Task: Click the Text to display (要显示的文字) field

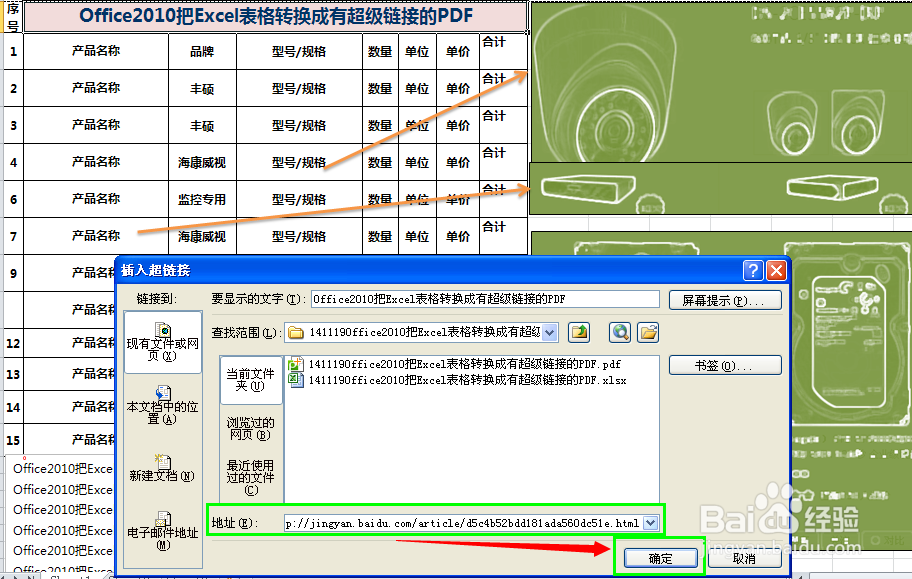Action: [x=485, y=299]
